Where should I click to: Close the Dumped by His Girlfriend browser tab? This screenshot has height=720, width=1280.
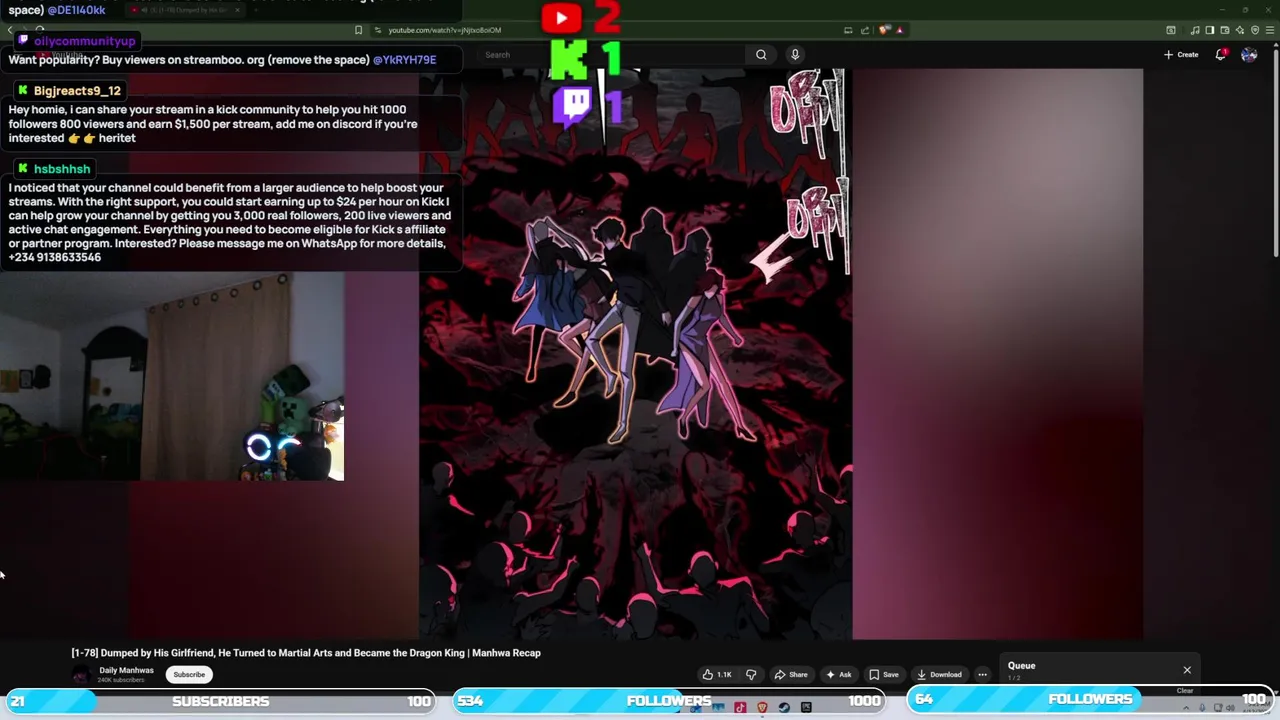click(x=237, y=10)
